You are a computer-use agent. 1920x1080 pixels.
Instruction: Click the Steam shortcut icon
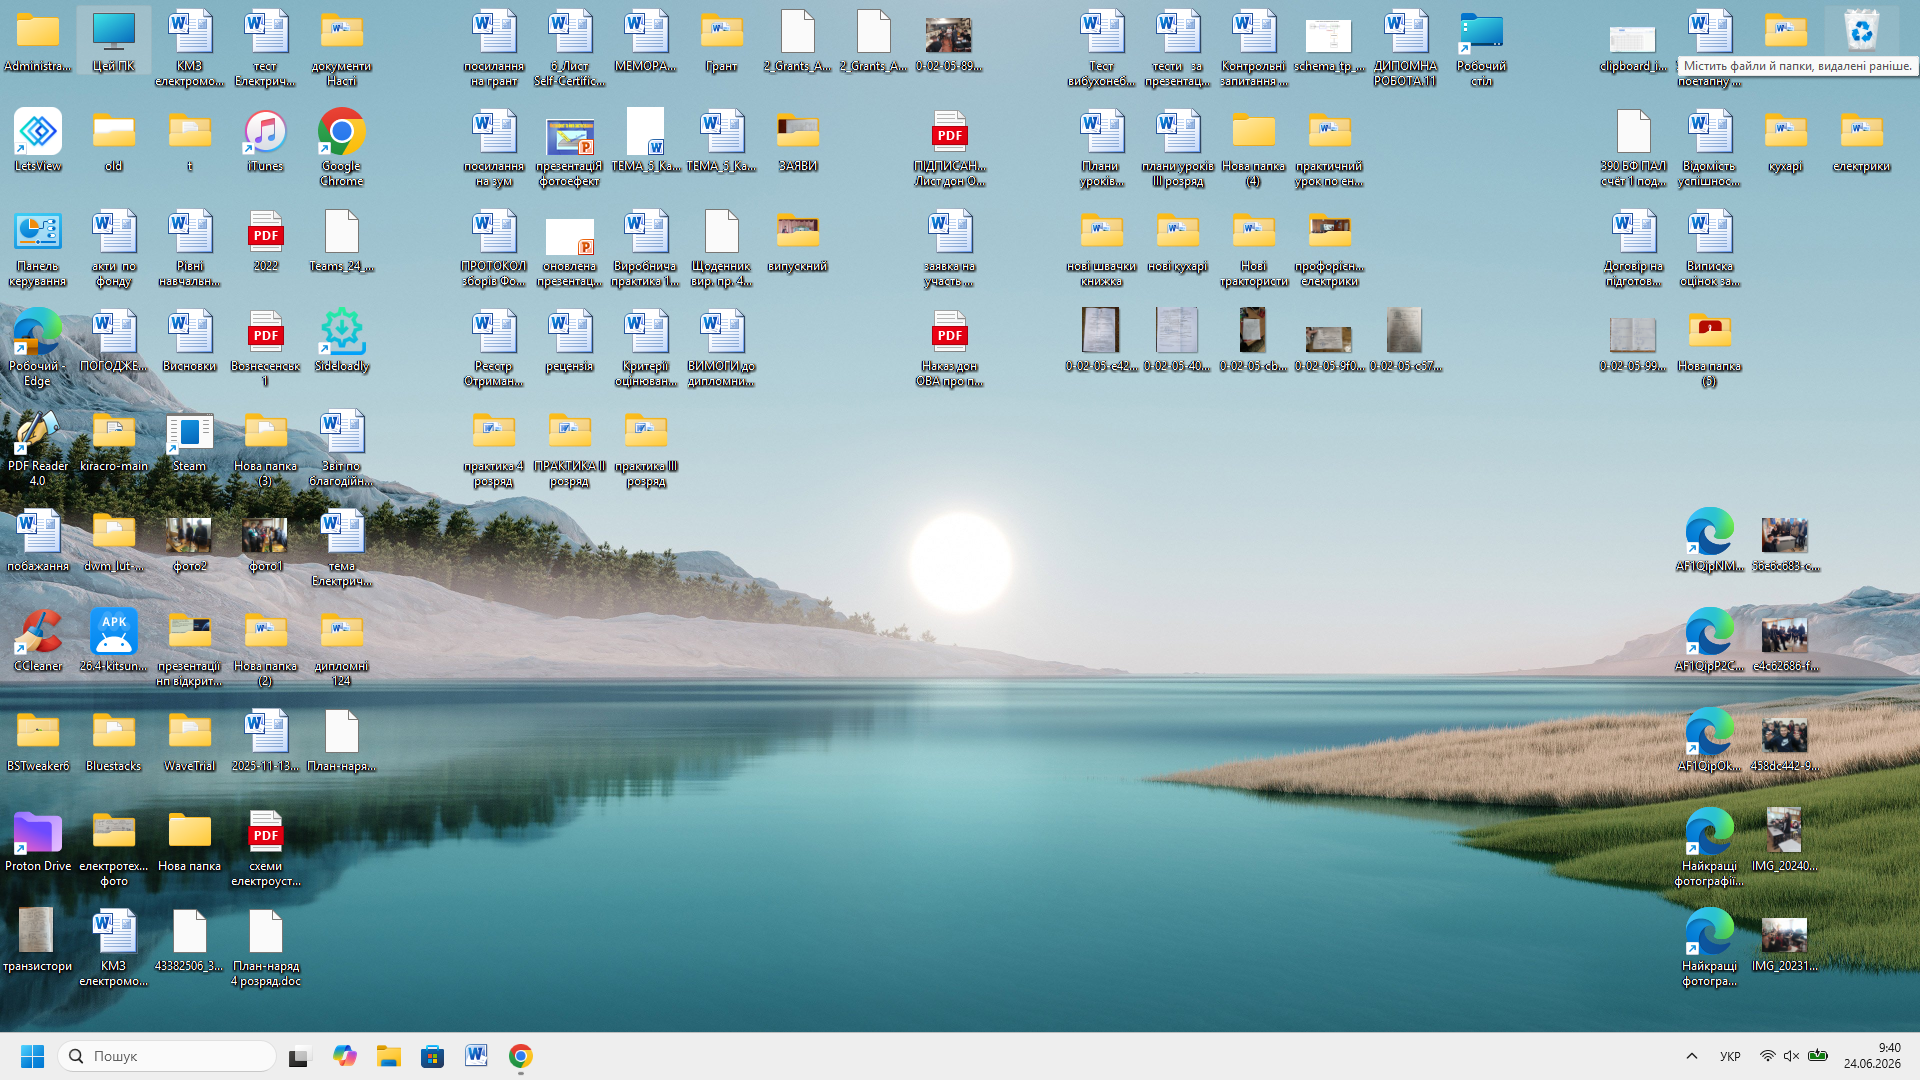click(x=189, y=440)
